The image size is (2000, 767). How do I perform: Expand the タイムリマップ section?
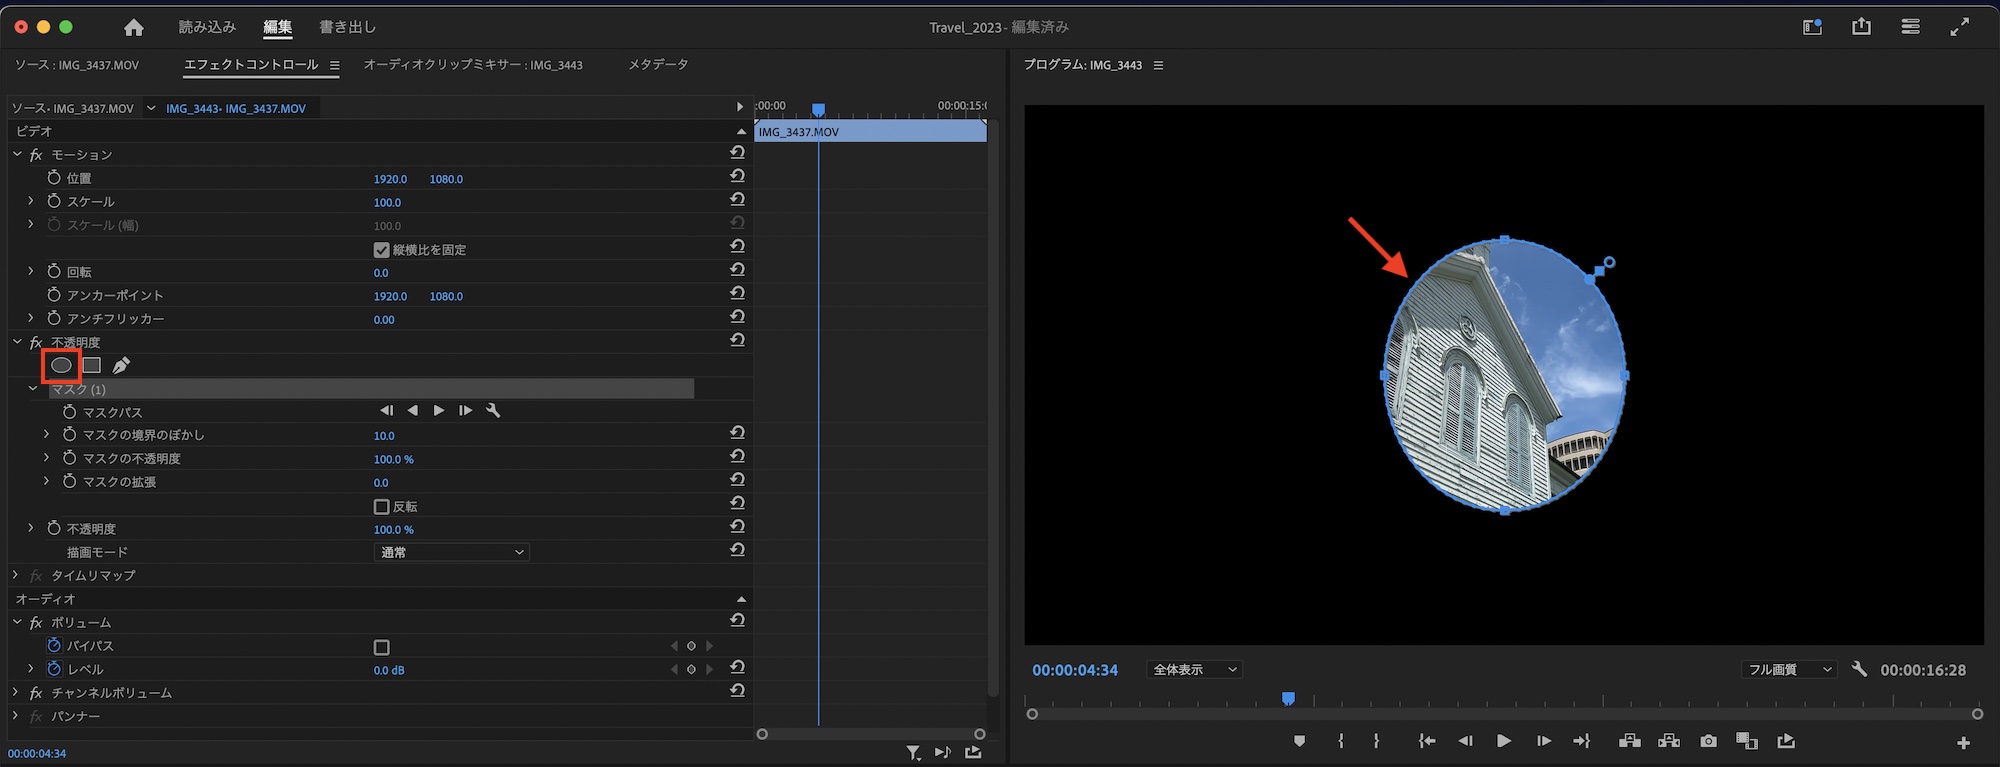[x=16, y=576]
